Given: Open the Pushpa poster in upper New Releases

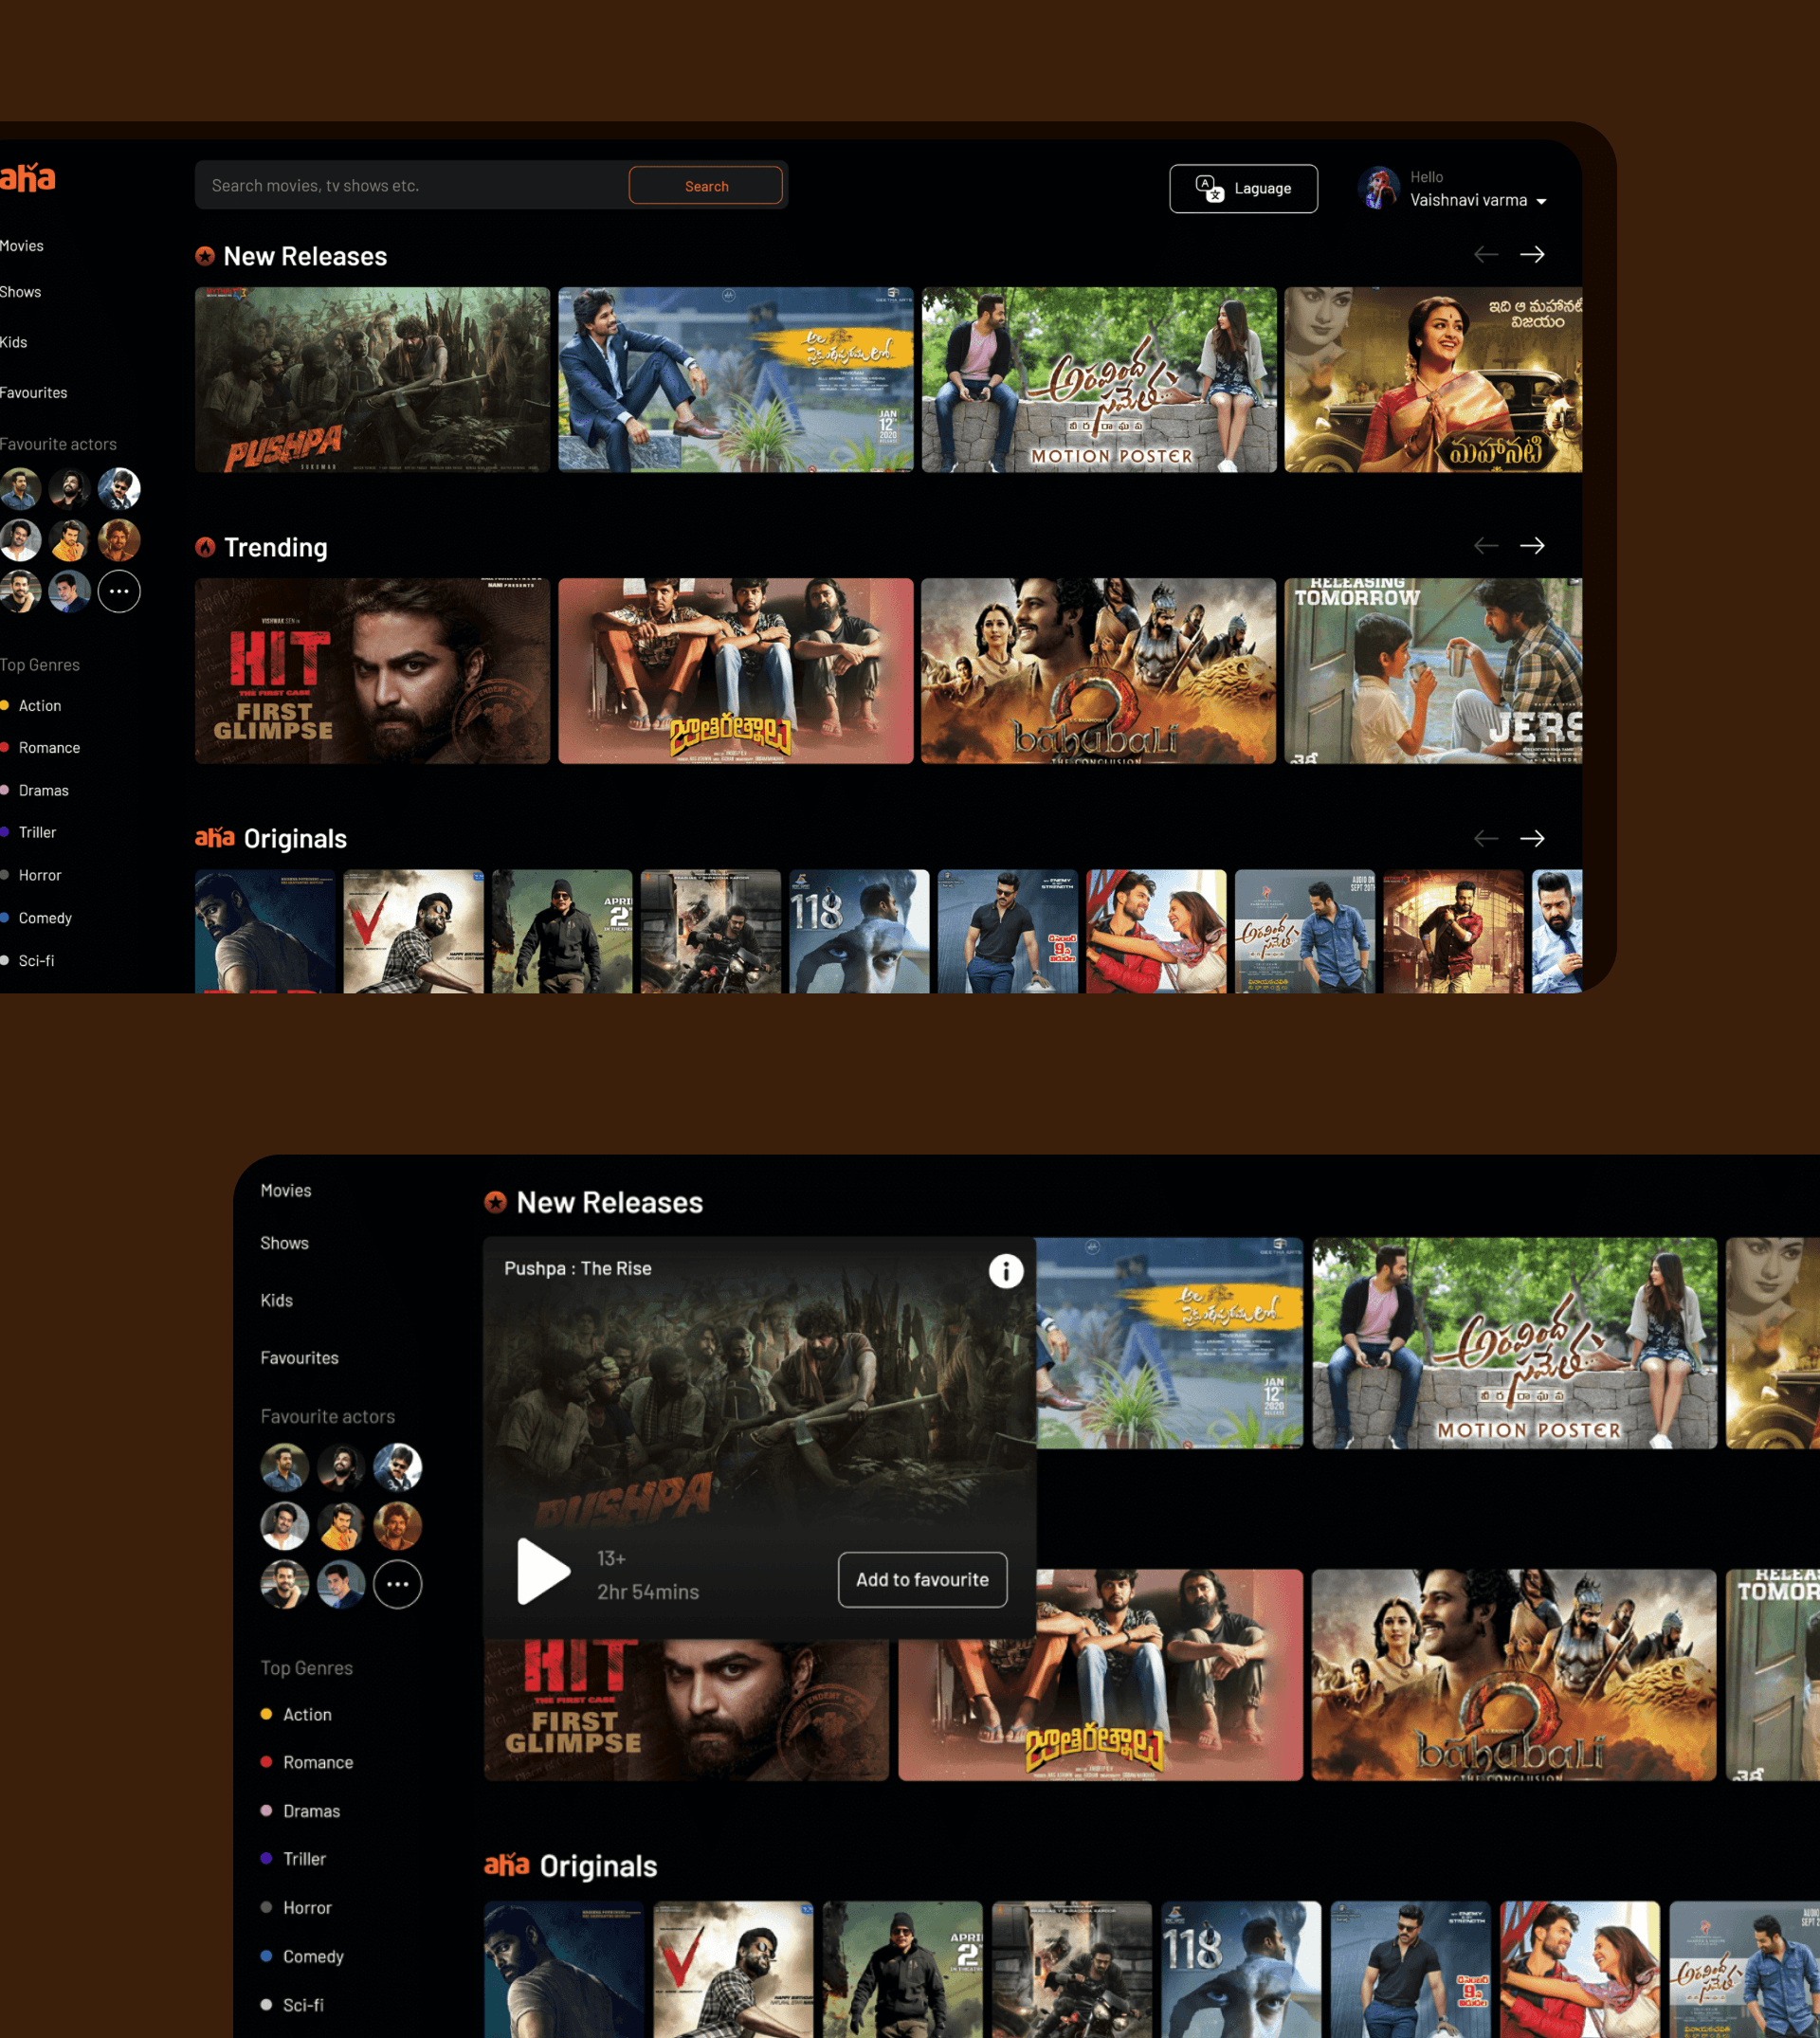Looking at the screenshot, I should (x=372, y=380).
